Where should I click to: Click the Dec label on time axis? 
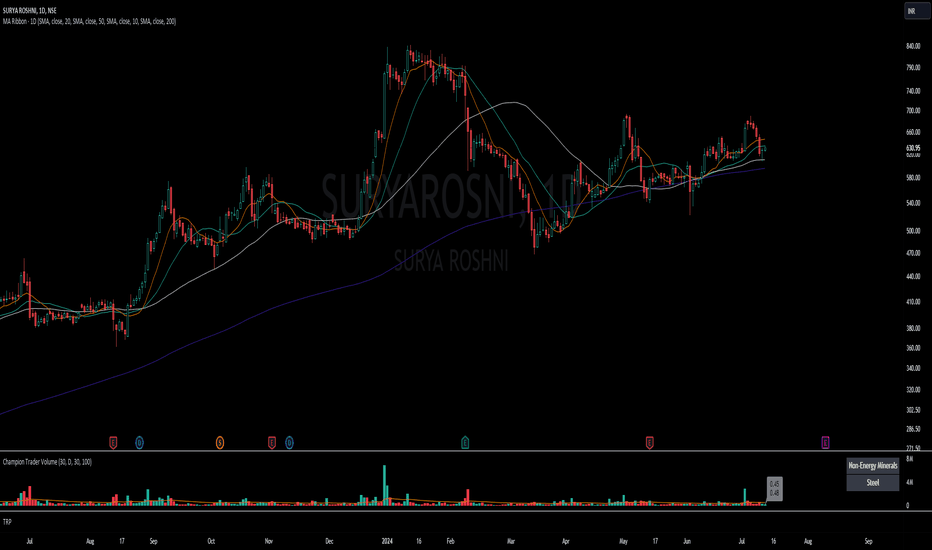pos(329,542)
